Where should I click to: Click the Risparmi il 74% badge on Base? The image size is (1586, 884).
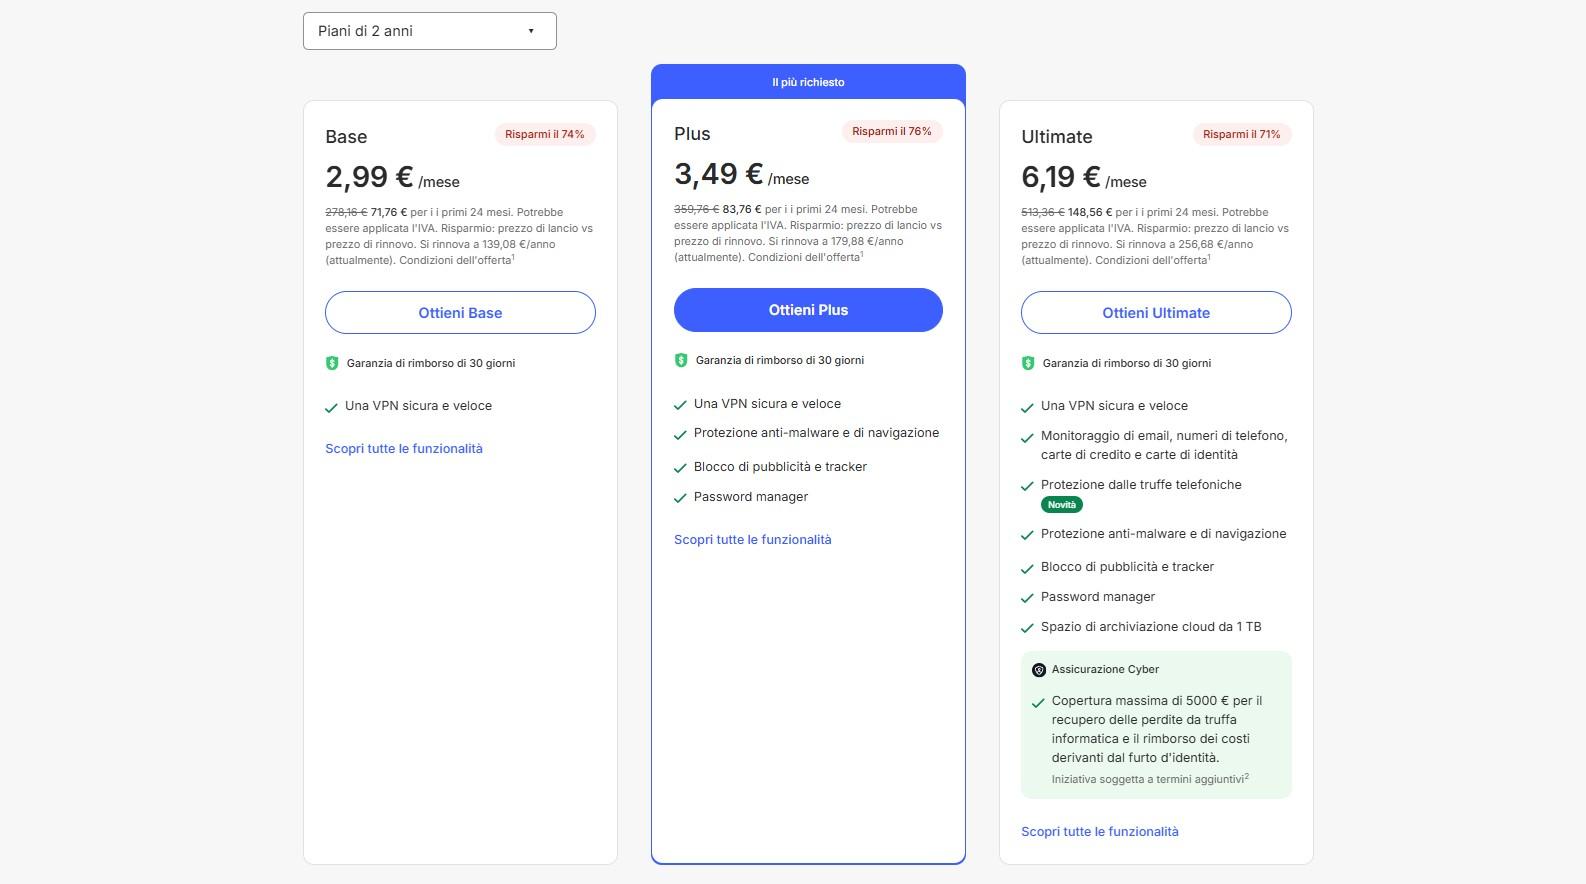pos(545,134)
